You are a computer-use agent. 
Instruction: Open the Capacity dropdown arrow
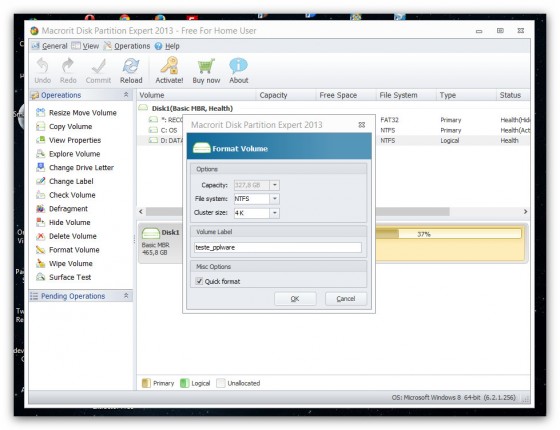[x=275, y=185]
